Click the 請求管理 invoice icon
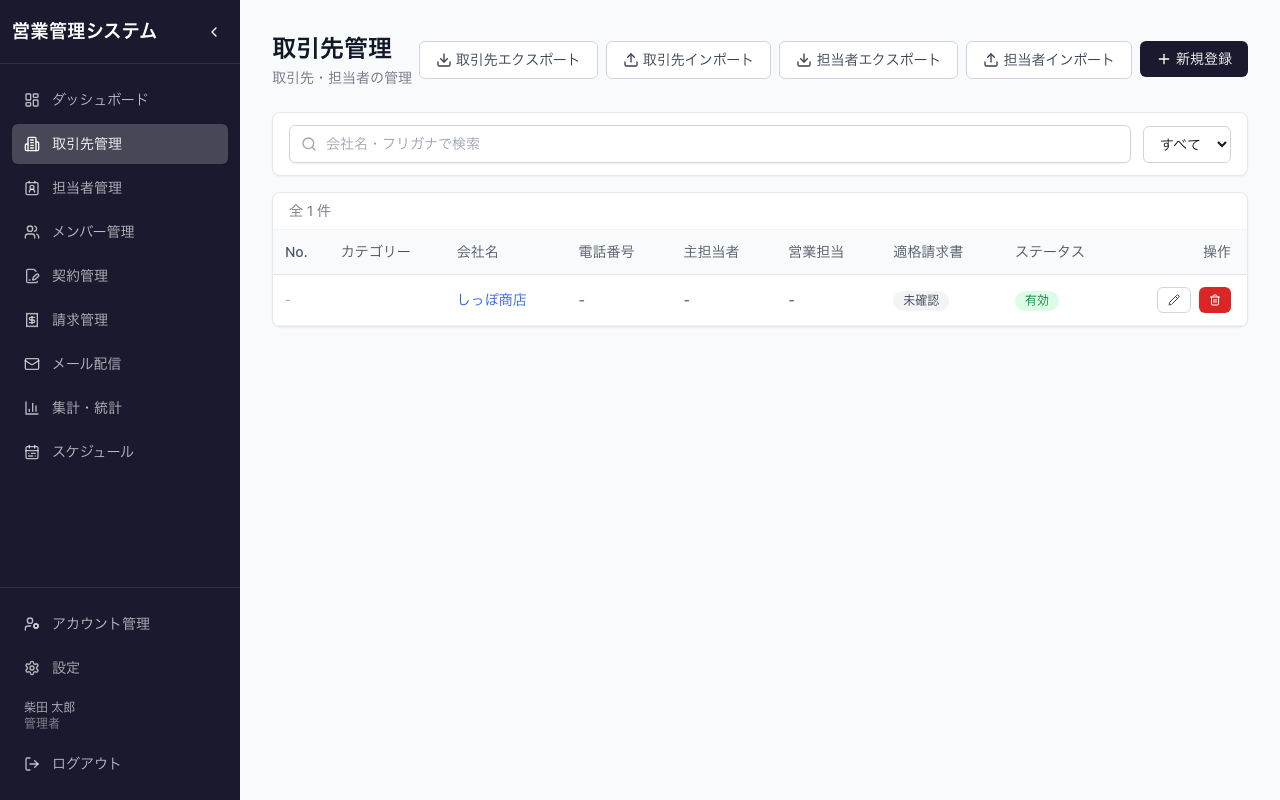 pyautogui.click(x=32, y=320)
